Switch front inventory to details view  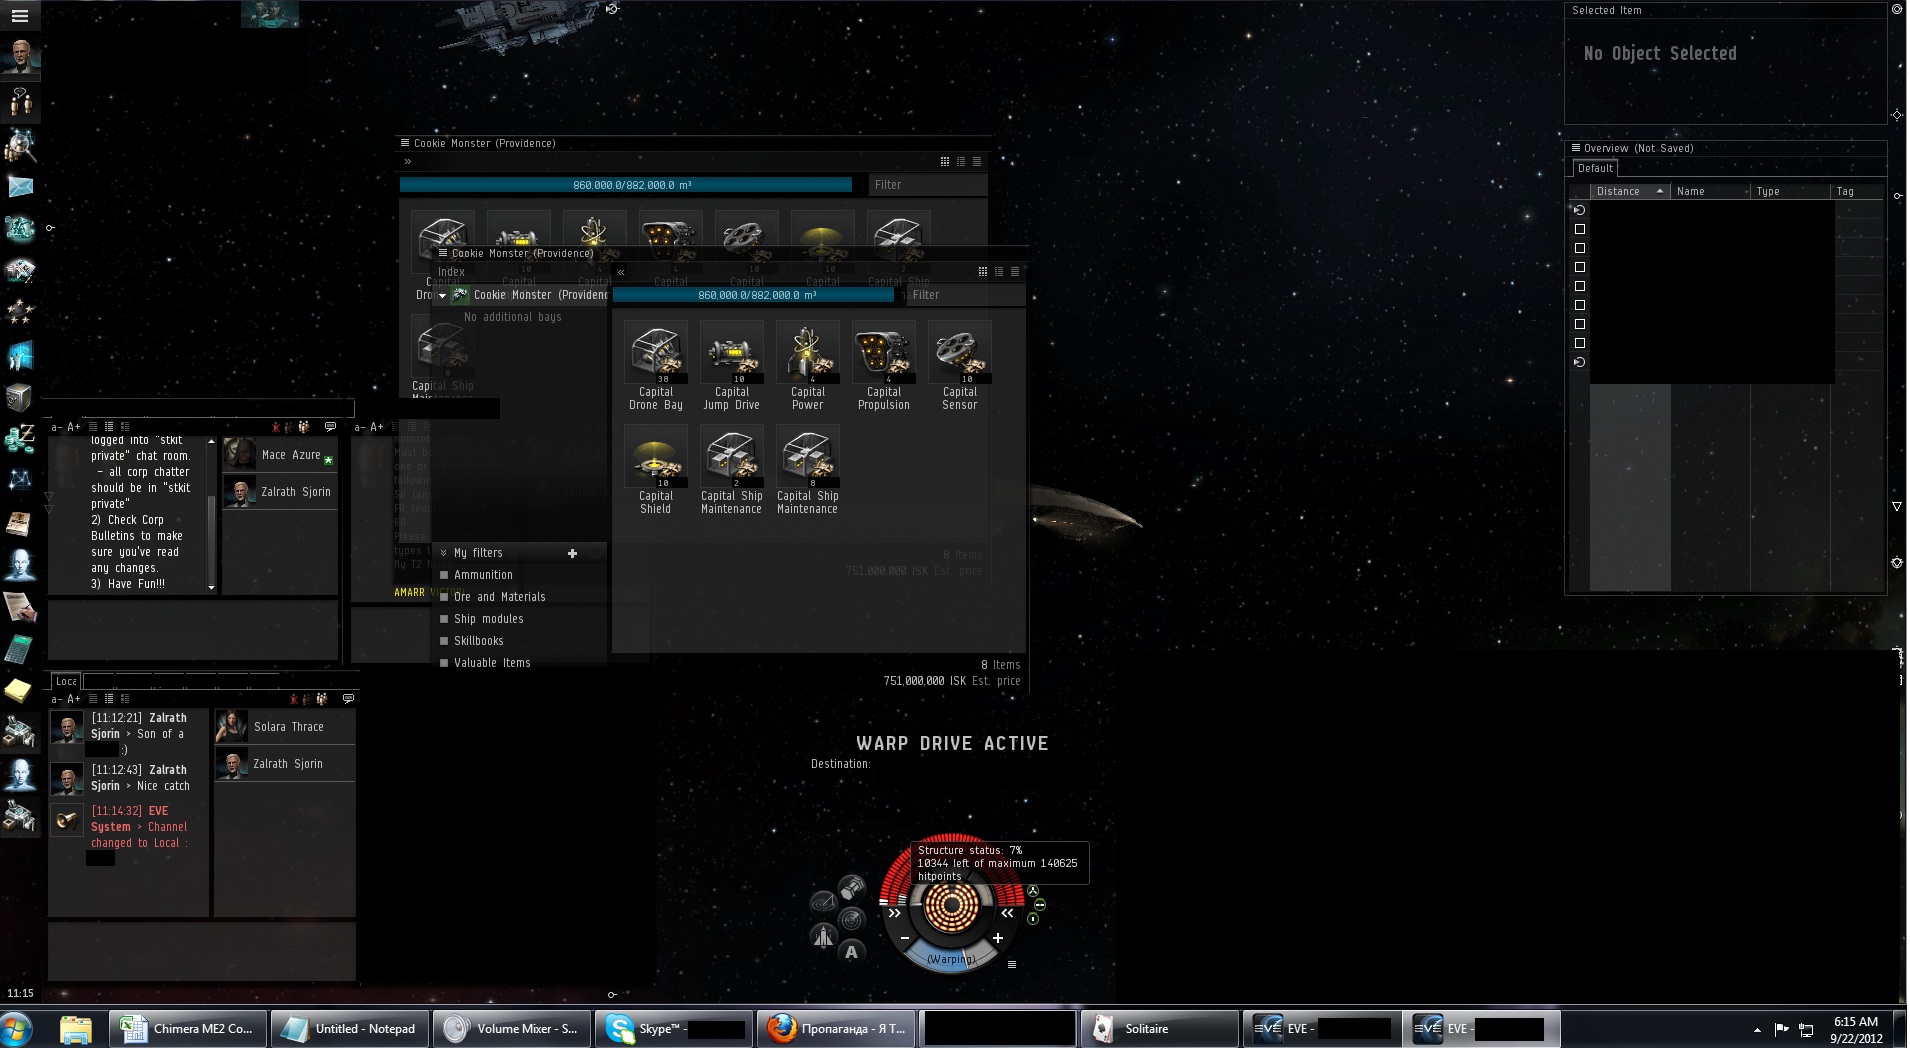999,271
